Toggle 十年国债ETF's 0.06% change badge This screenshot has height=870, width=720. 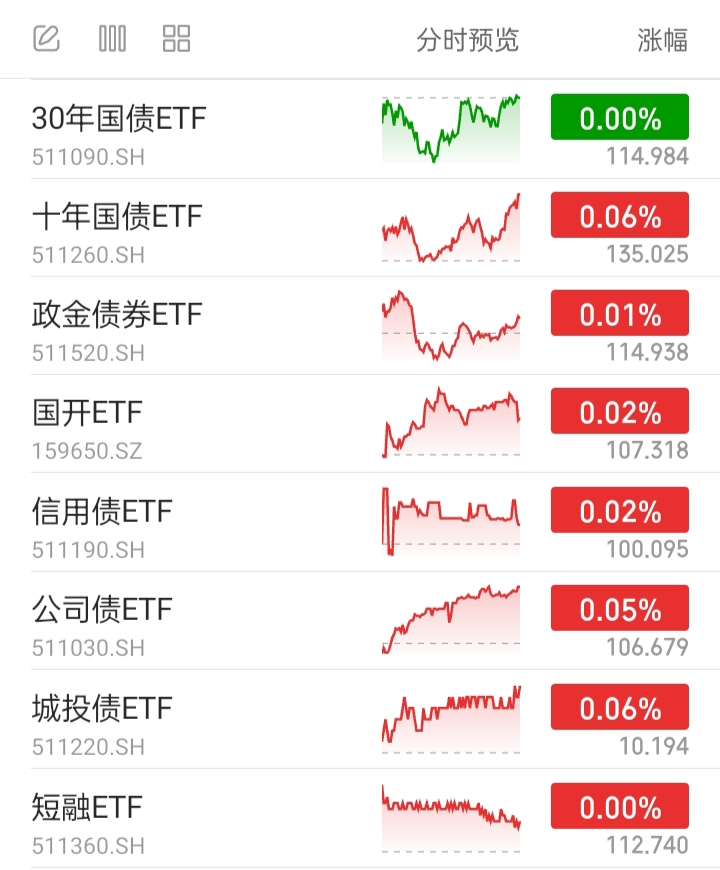[x=620, y=215]
